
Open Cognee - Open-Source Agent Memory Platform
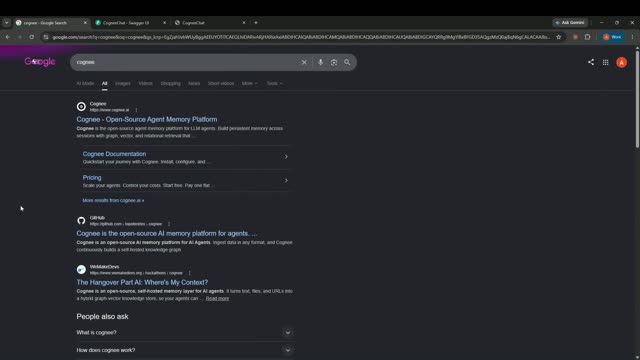pyautogui.click(x=147, y=120)
